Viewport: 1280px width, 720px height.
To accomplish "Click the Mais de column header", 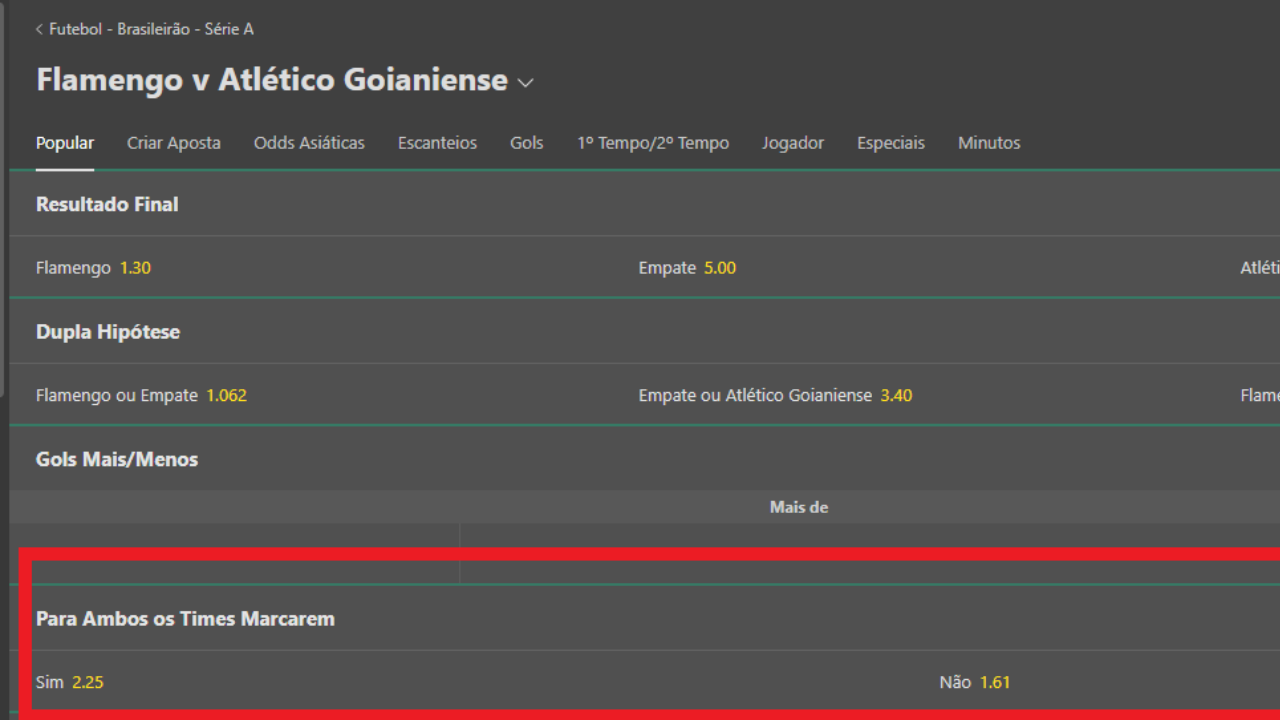I will click(x=799, y=507).
